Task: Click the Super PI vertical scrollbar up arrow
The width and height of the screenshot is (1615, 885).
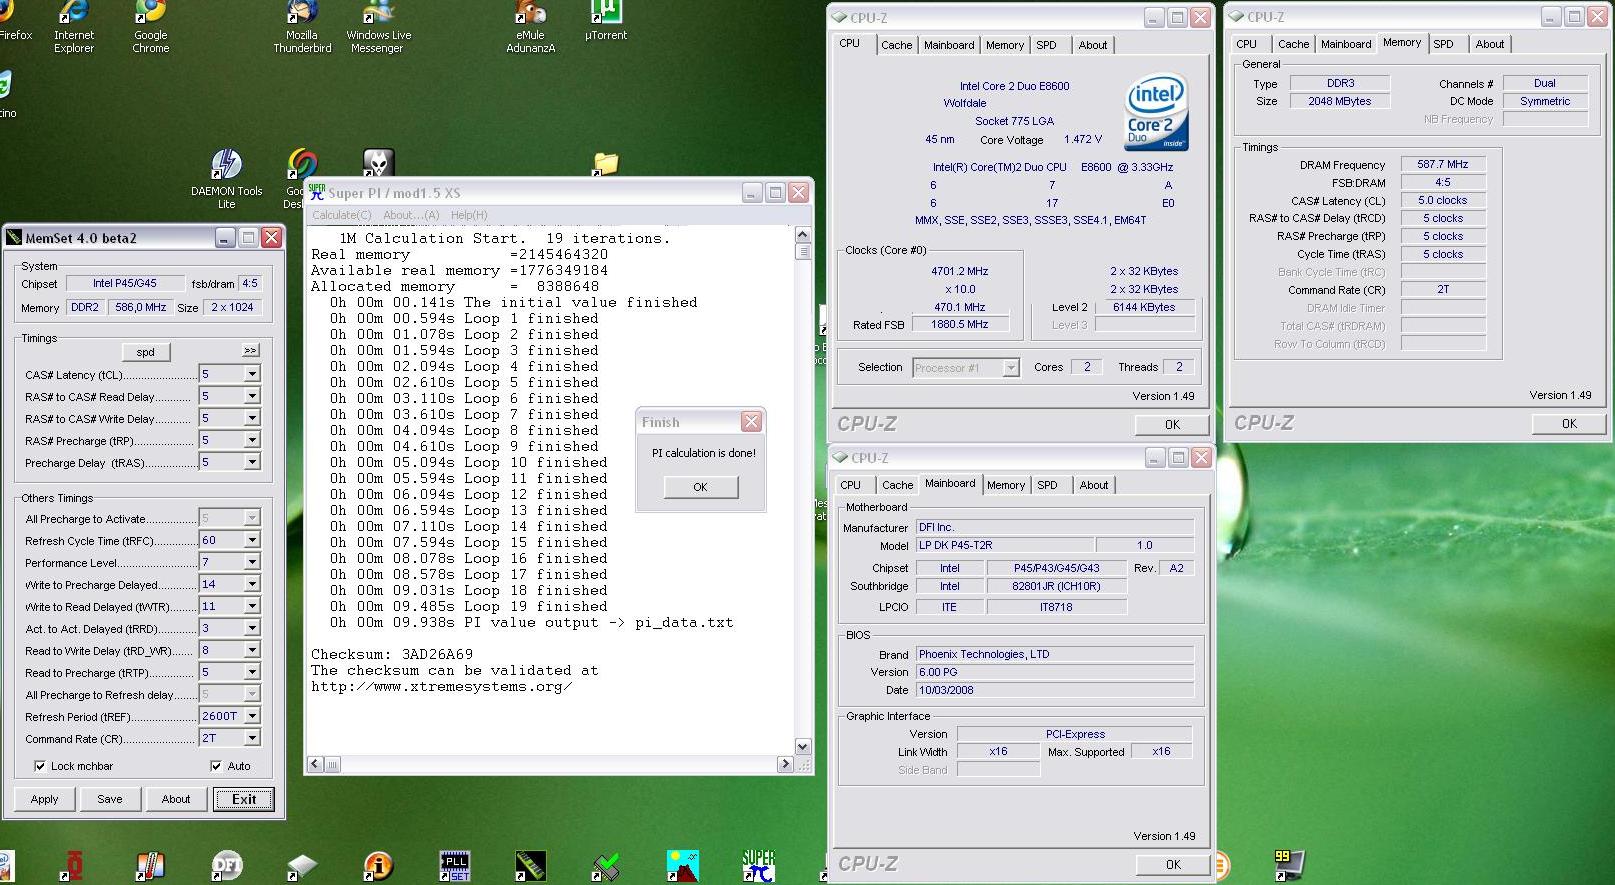Action: click(802, 235)
